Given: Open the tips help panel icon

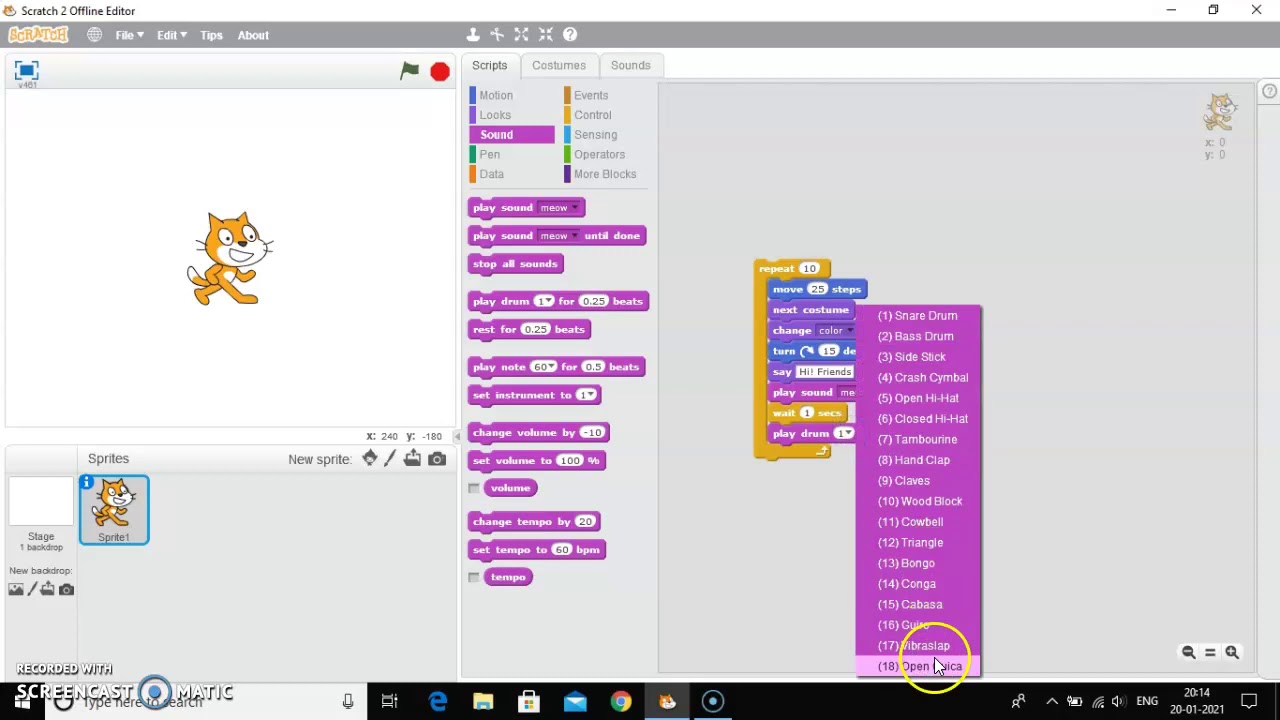Looking at the screenshot, I should click(1269, 91).
